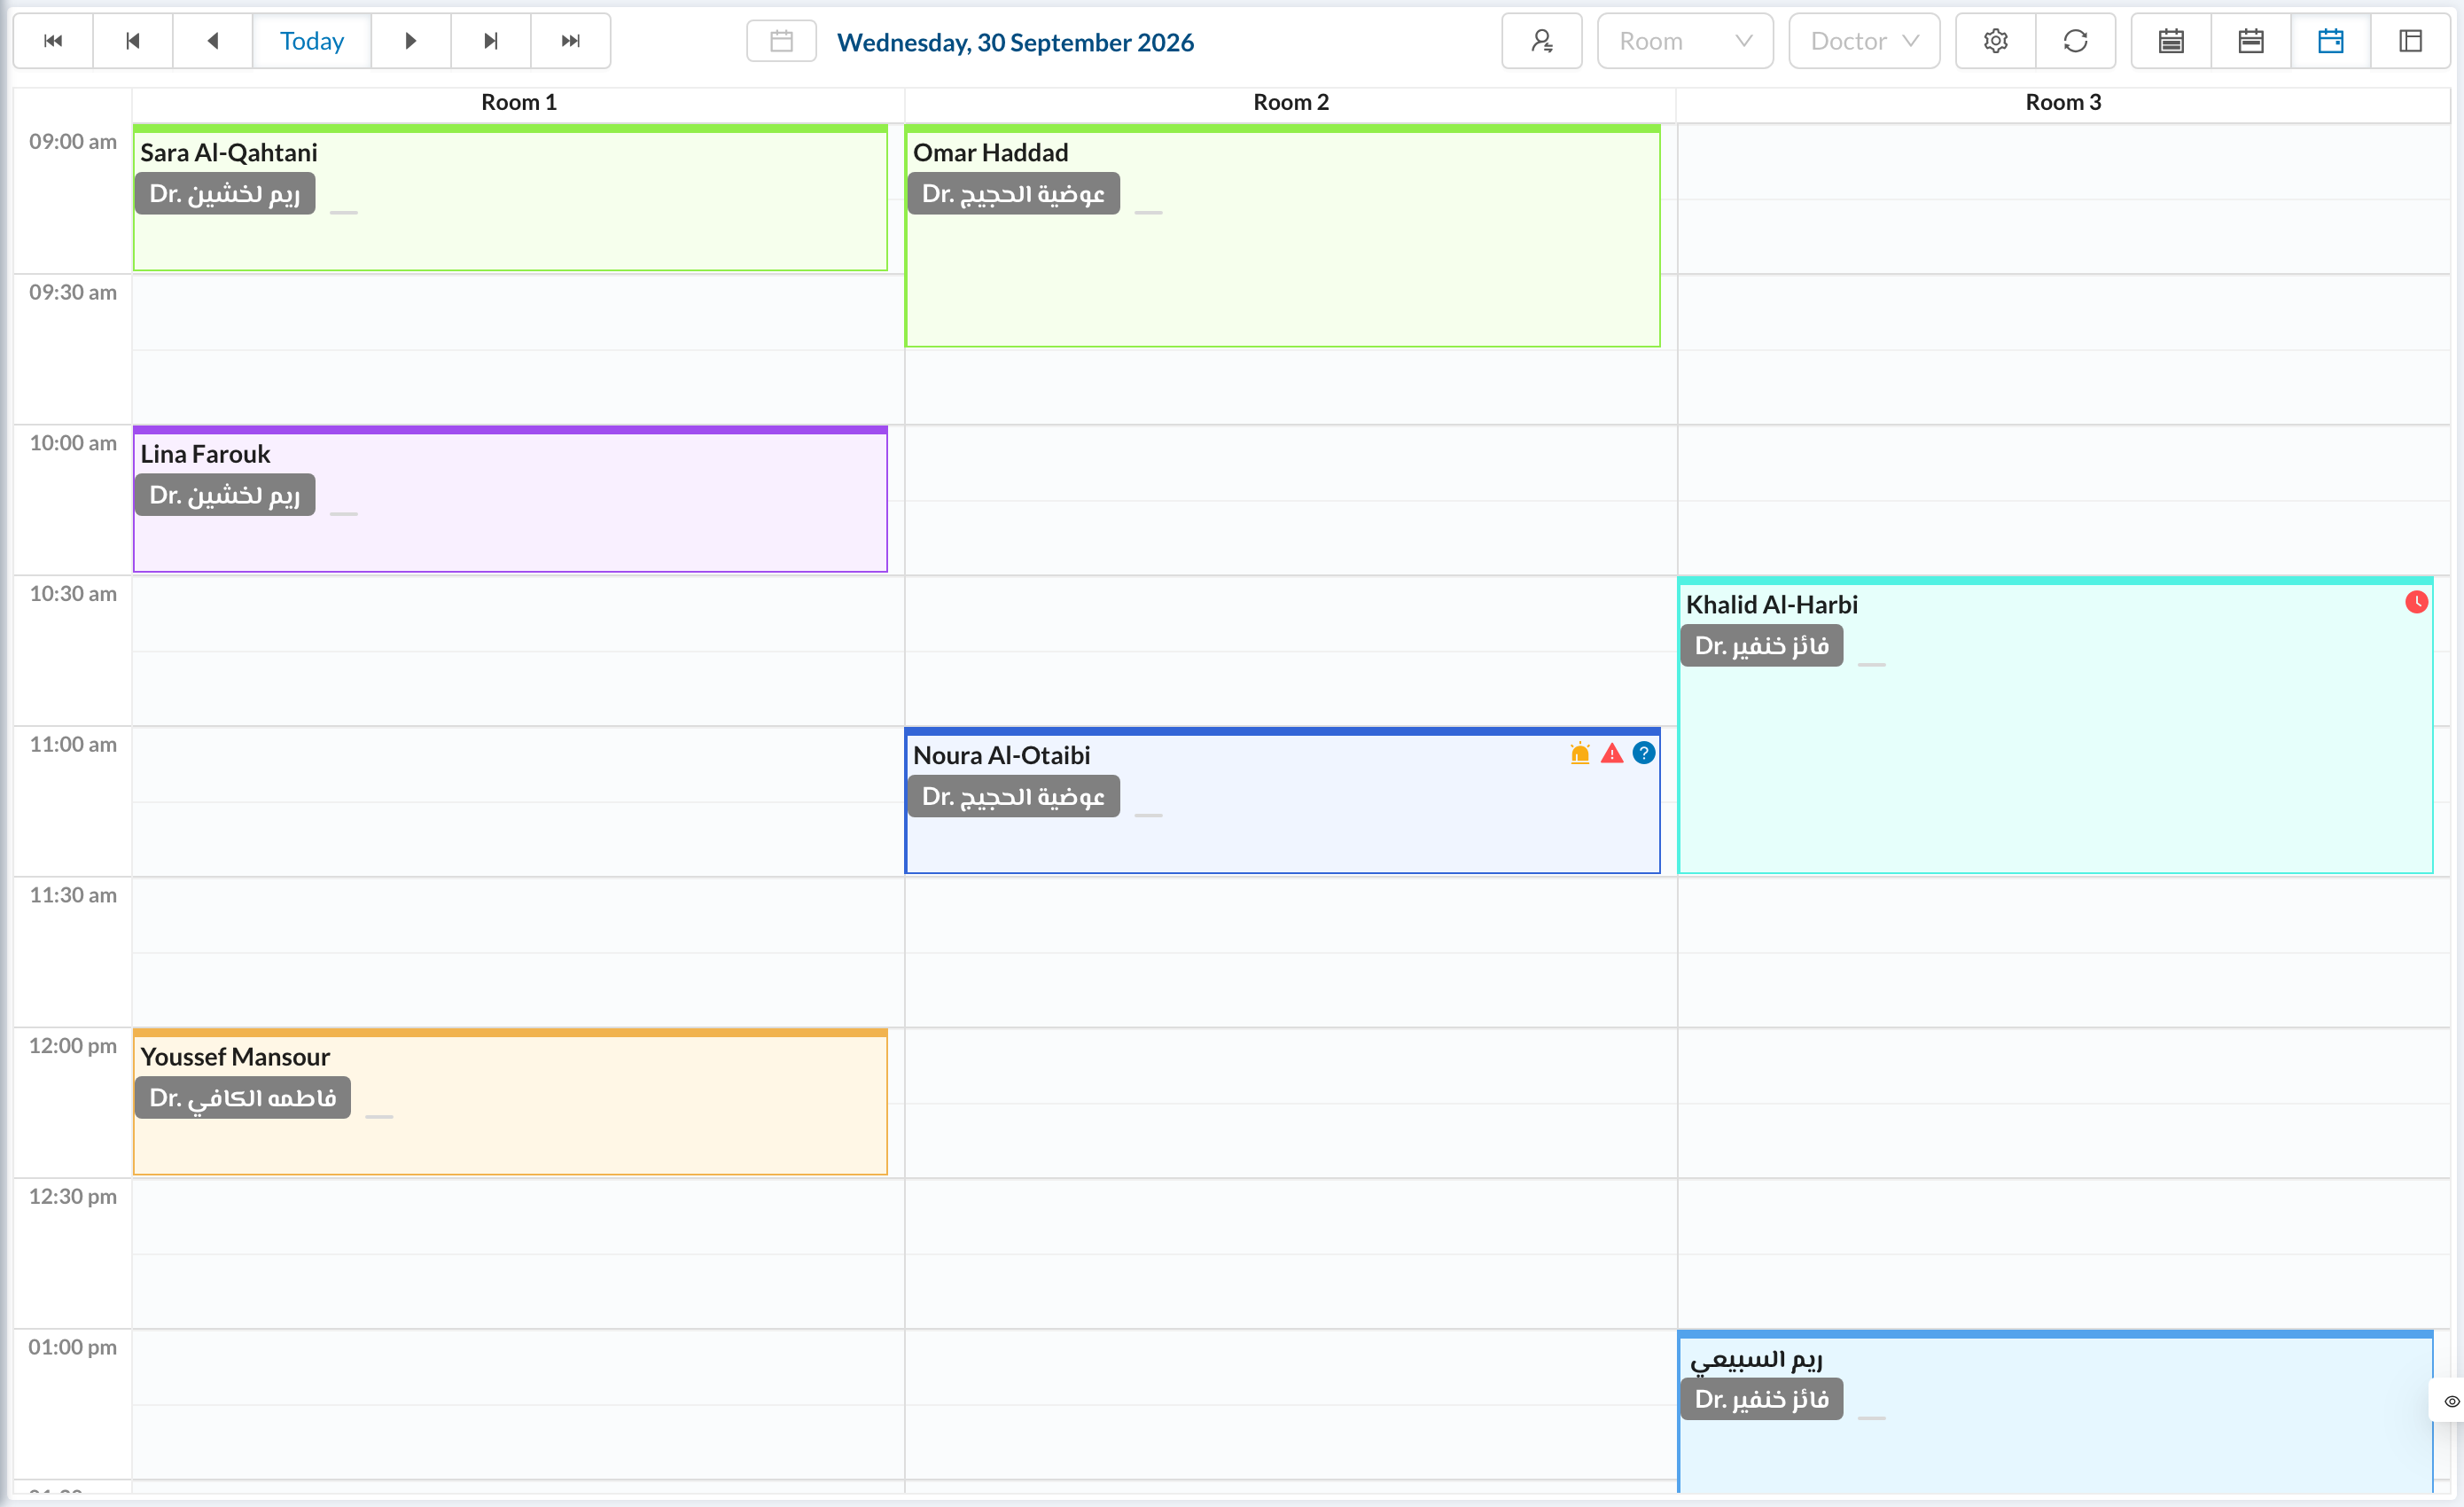Click the date title Wednesday, 30 September 2026
2464x1507 pixels.
pos(1015,42)
